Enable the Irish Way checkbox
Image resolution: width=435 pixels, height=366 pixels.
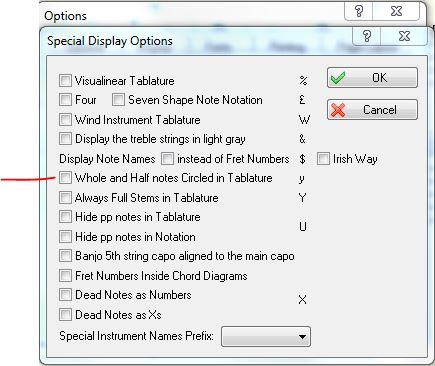click(323, 159)
